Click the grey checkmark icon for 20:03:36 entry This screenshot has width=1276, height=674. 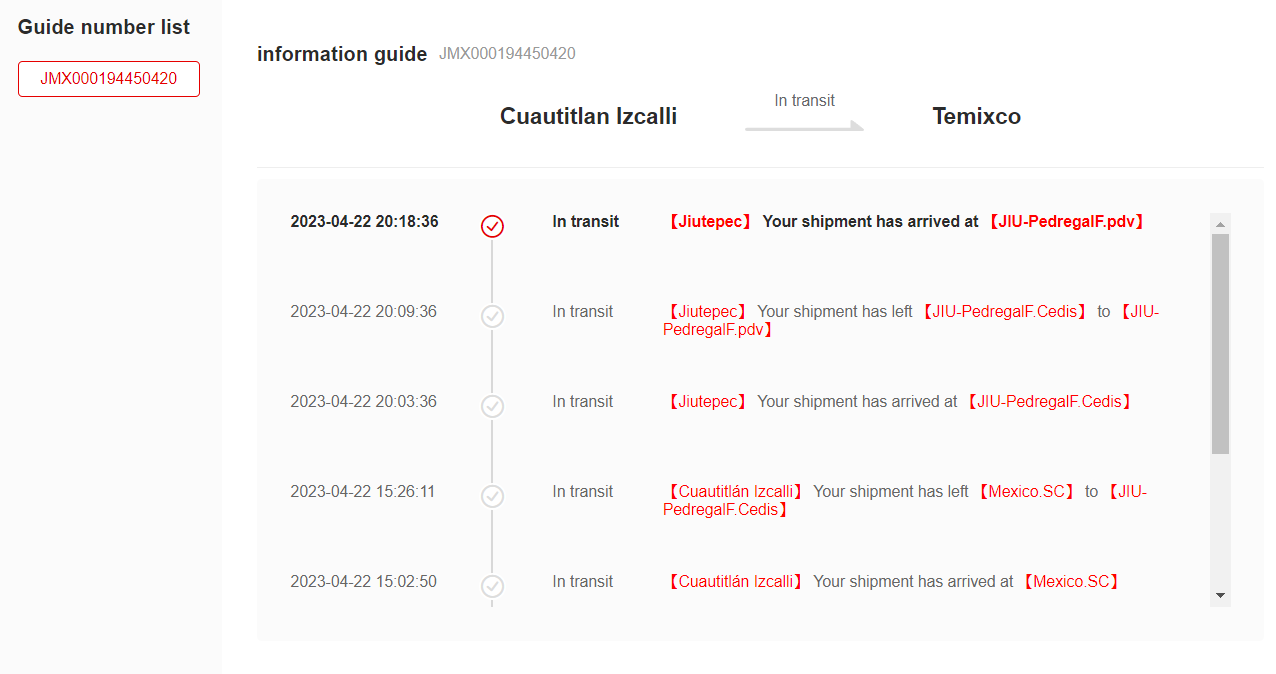click(x=492, y=406)
